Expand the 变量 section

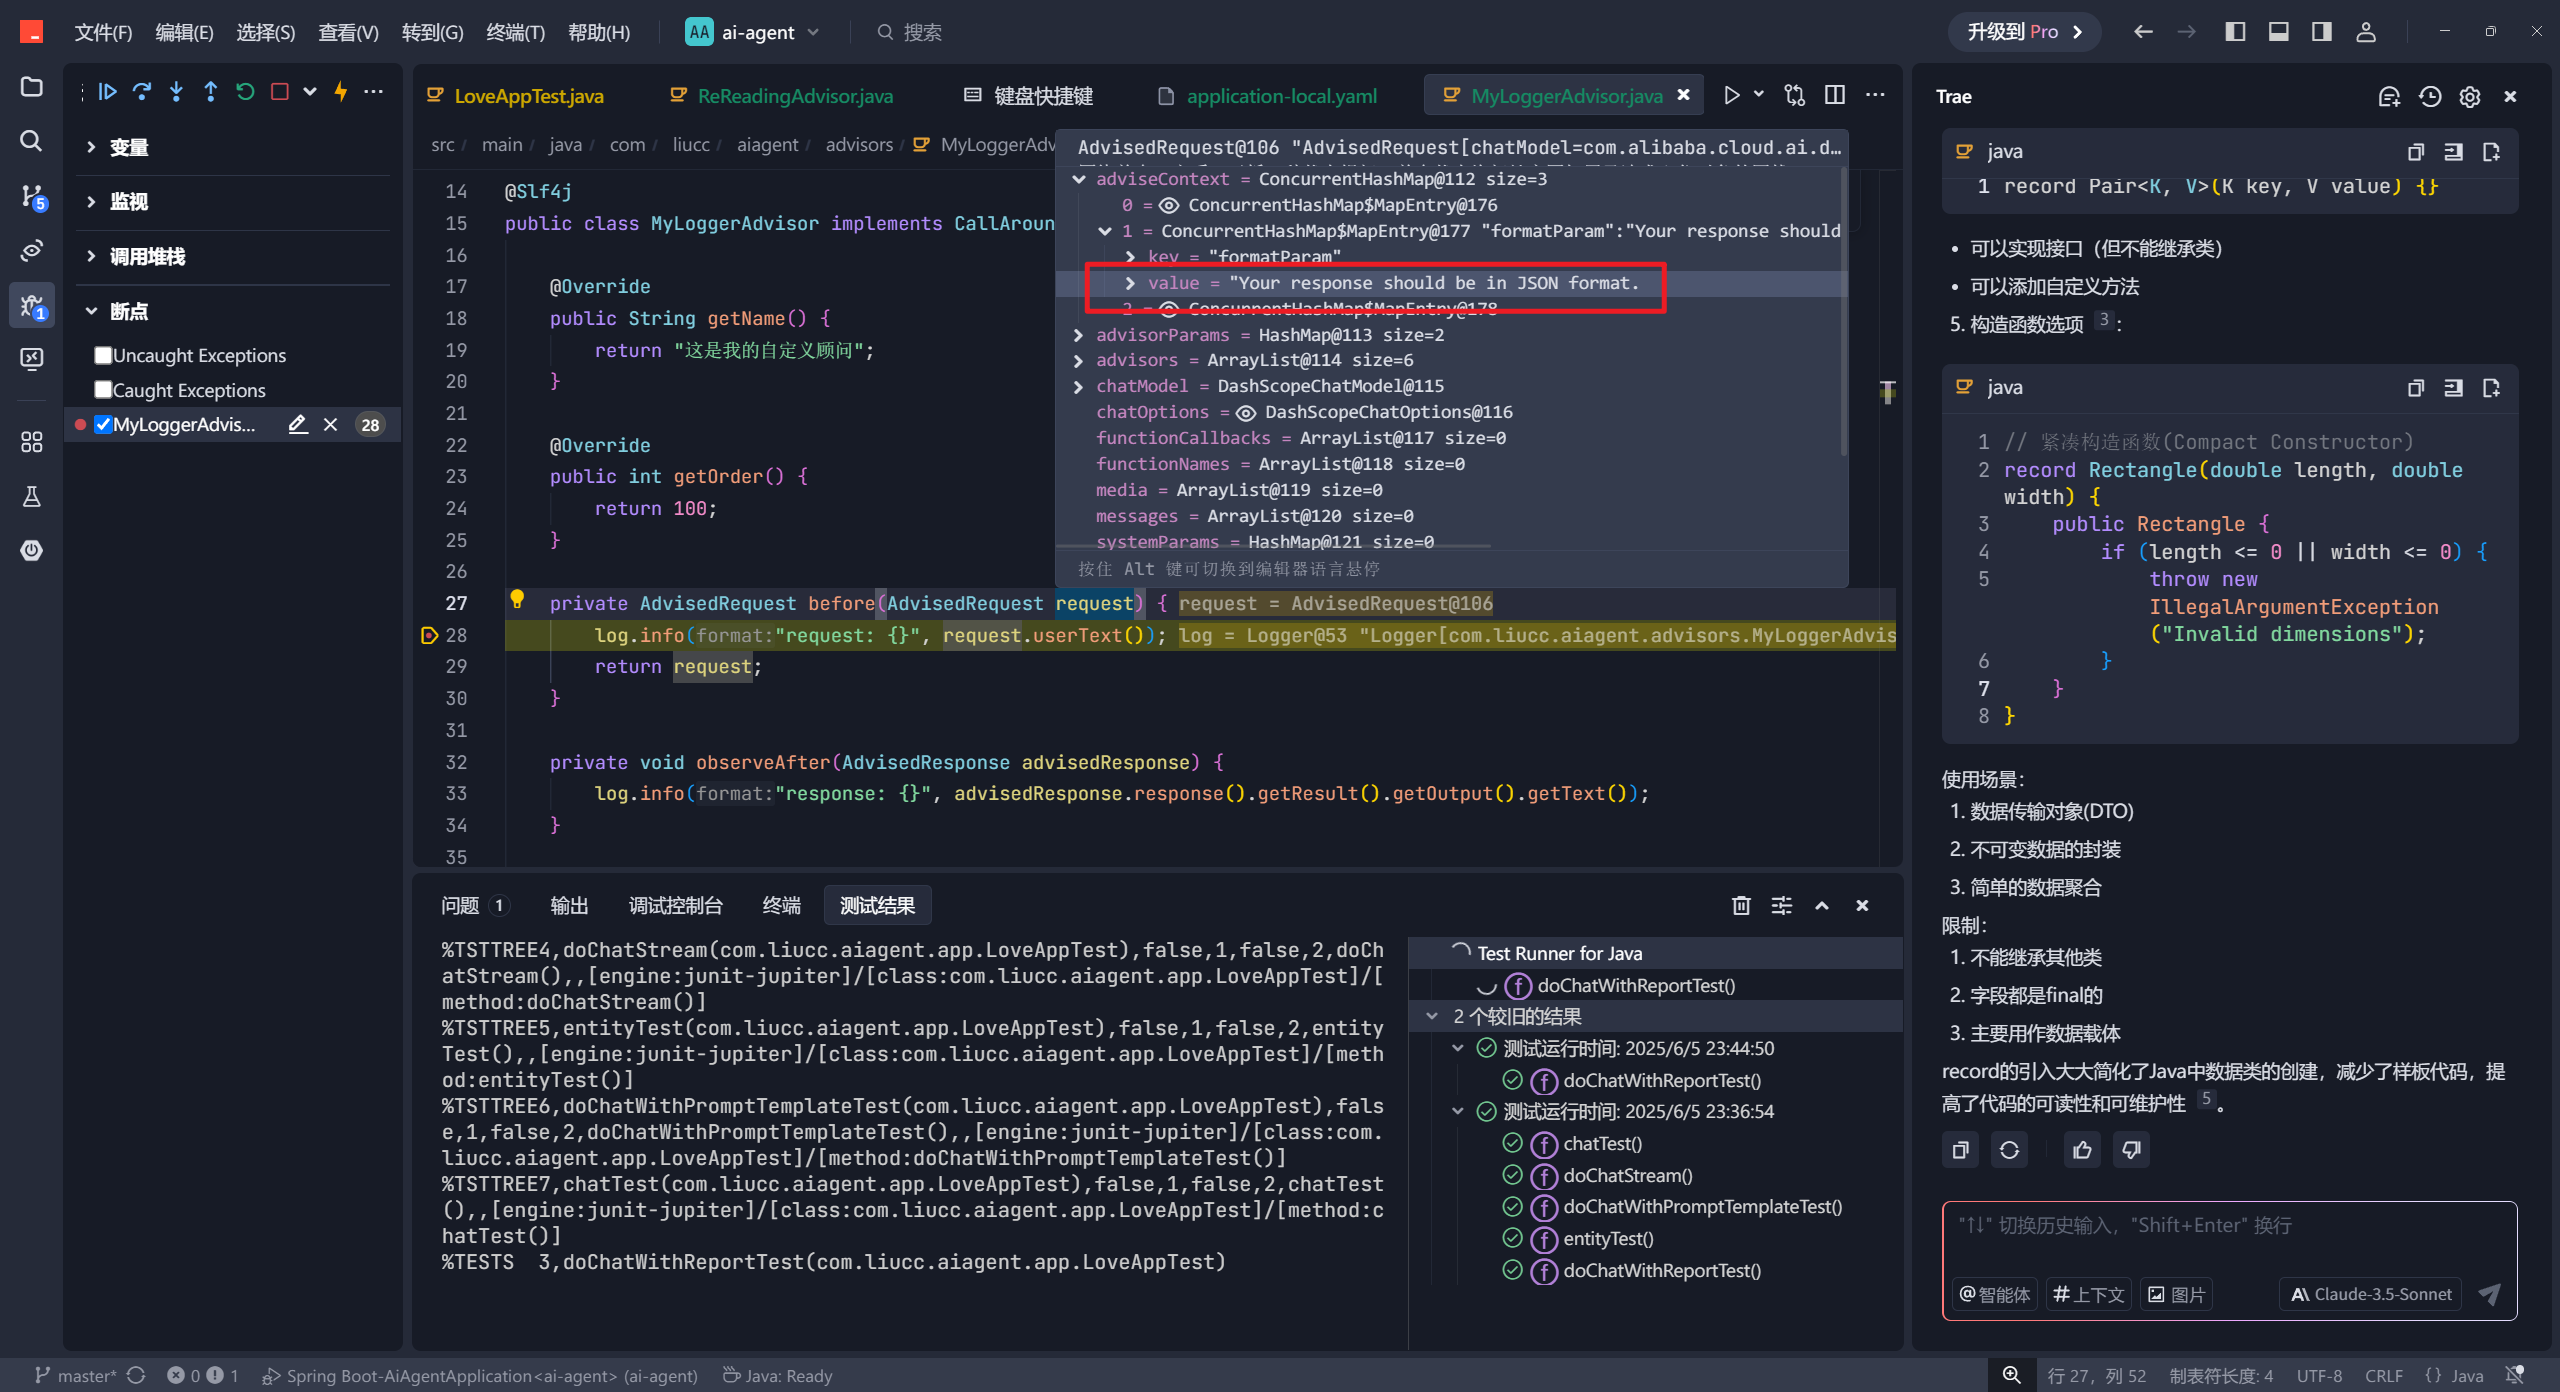tap(128, 147)
